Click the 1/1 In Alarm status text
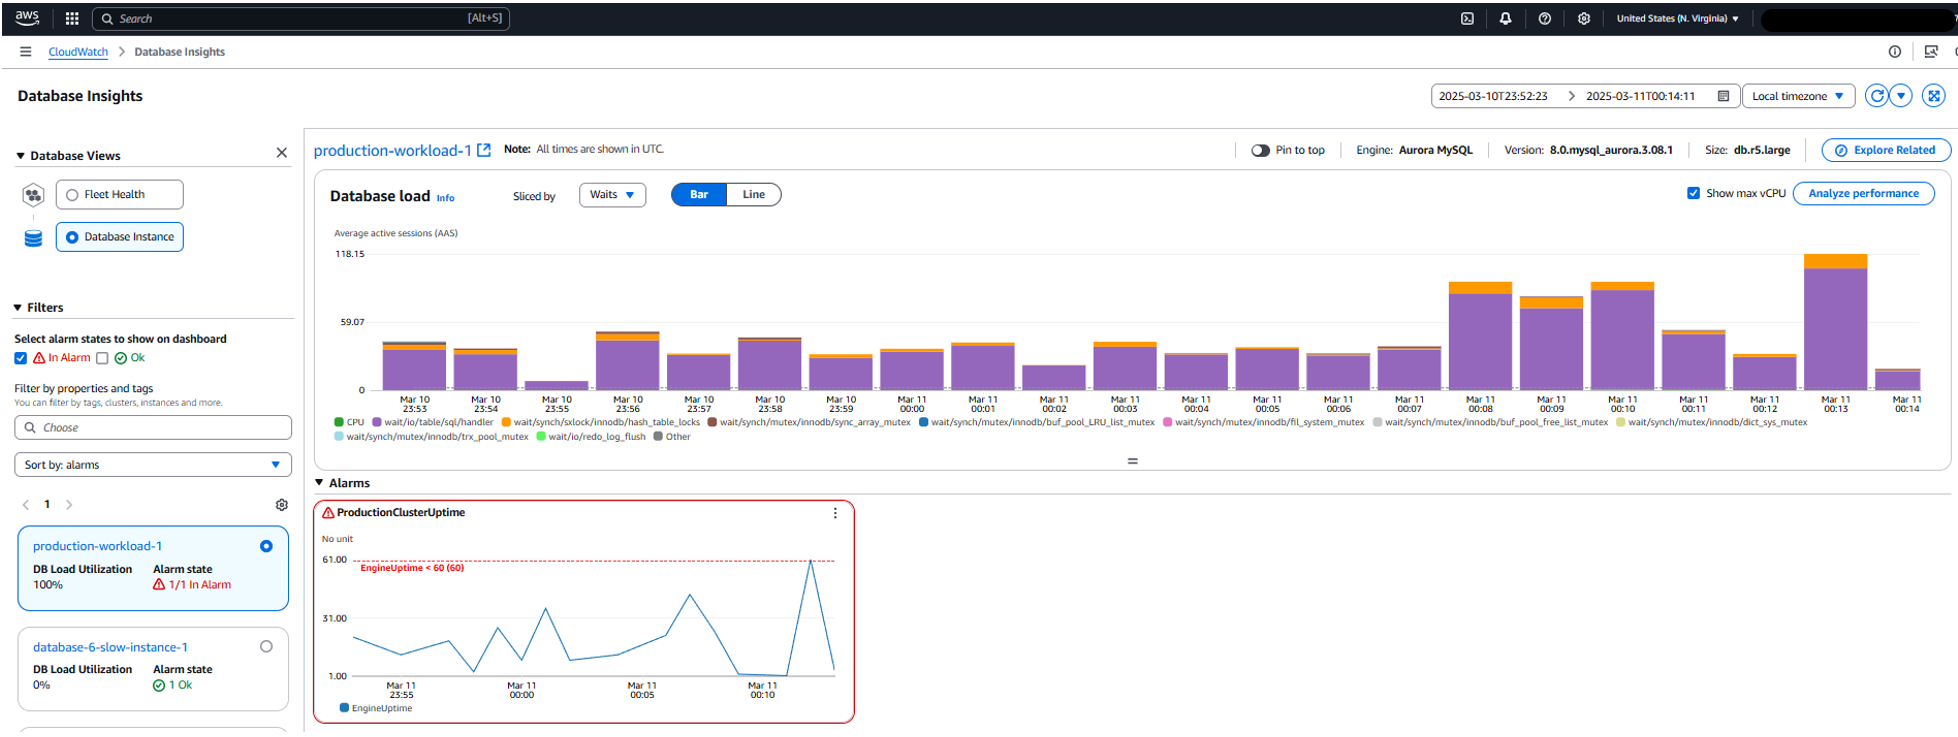The image size is (1958, 737). click(x=200, y=585)
